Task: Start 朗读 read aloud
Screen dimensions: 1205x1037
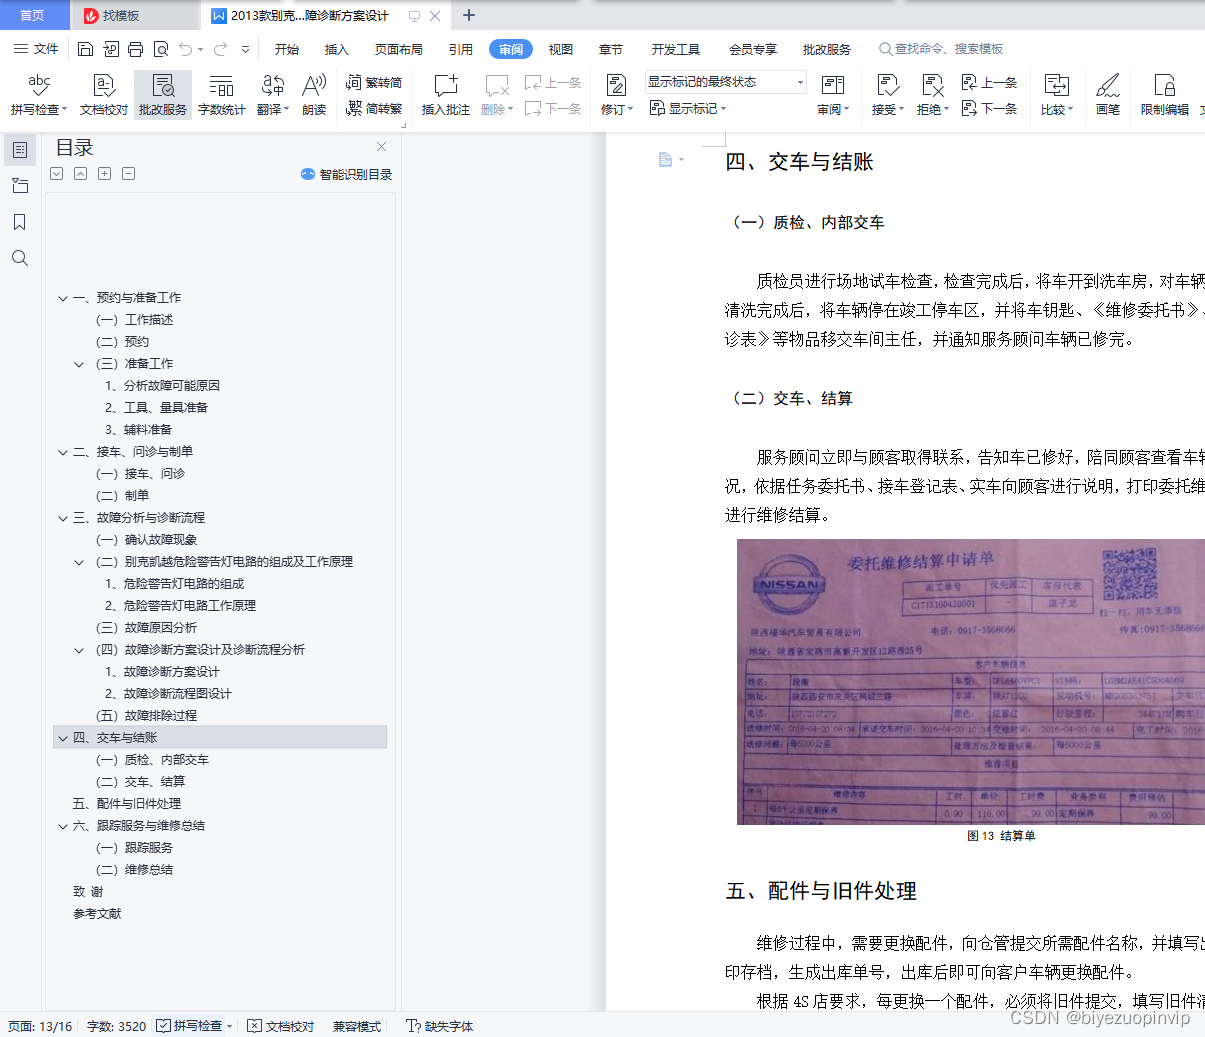Action: pyautogui.click(x=313, y=94)
